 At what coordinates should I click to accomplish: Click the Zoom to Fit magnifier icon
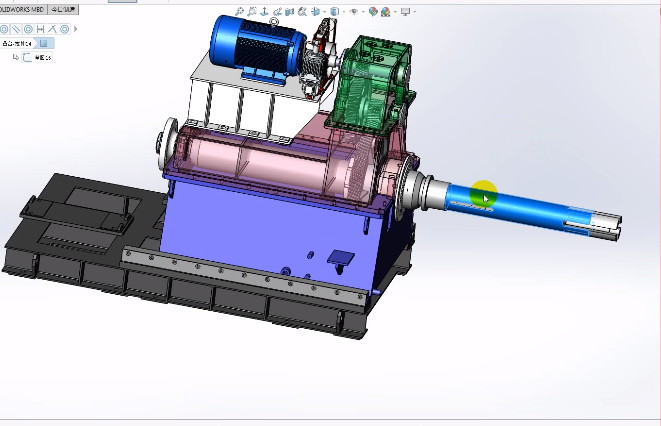239,12
